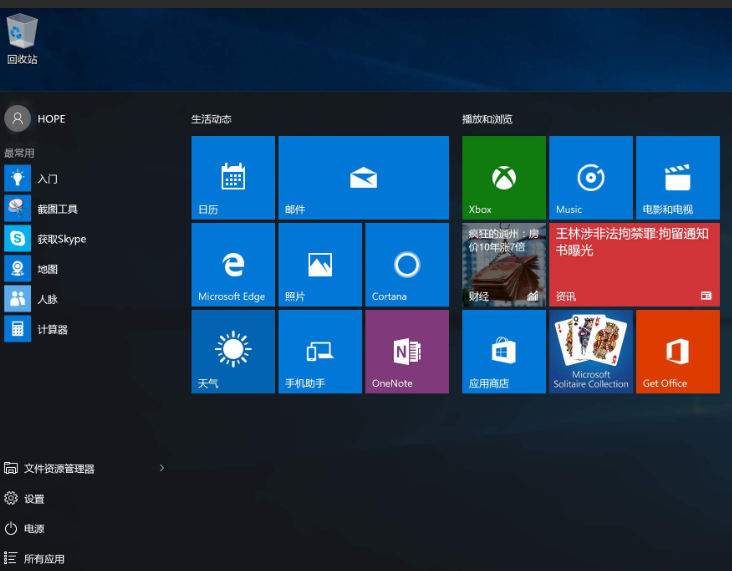Click the 电源 power option
This screenshot has height=571, width=732.
coord(34,528)
